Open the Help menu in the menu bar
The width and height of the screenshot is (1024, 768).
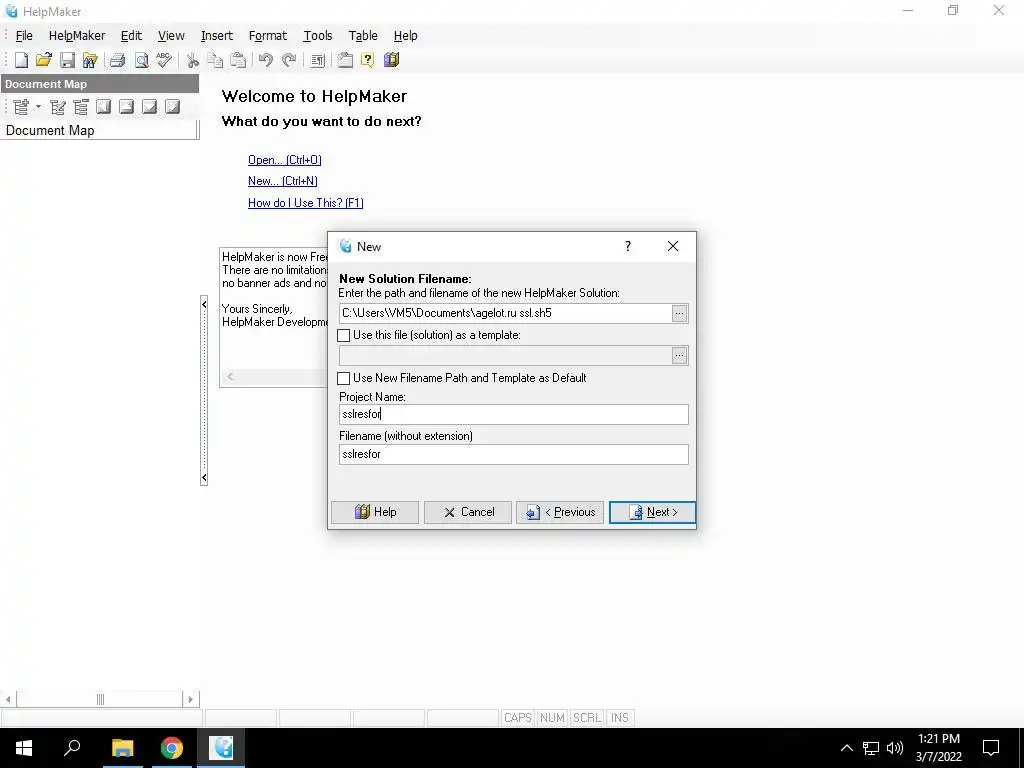coord(406,36)
